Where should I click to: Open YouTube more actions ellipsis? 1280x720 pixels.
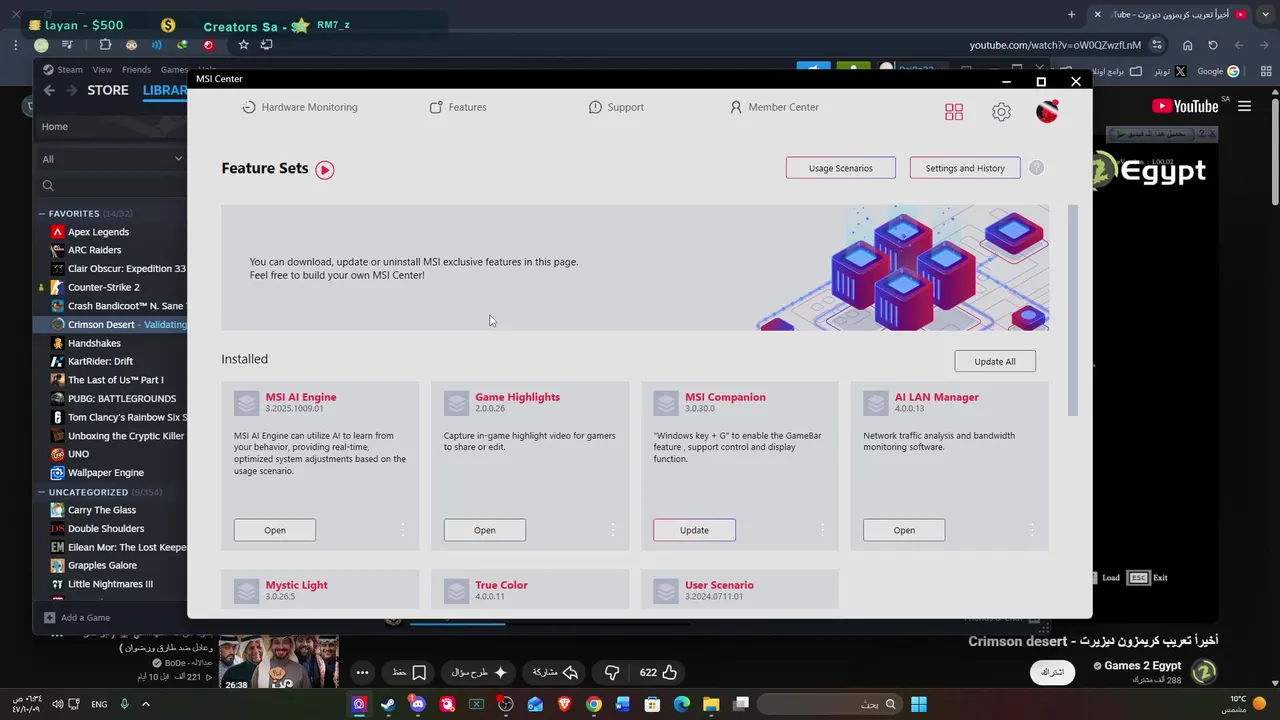362,673
